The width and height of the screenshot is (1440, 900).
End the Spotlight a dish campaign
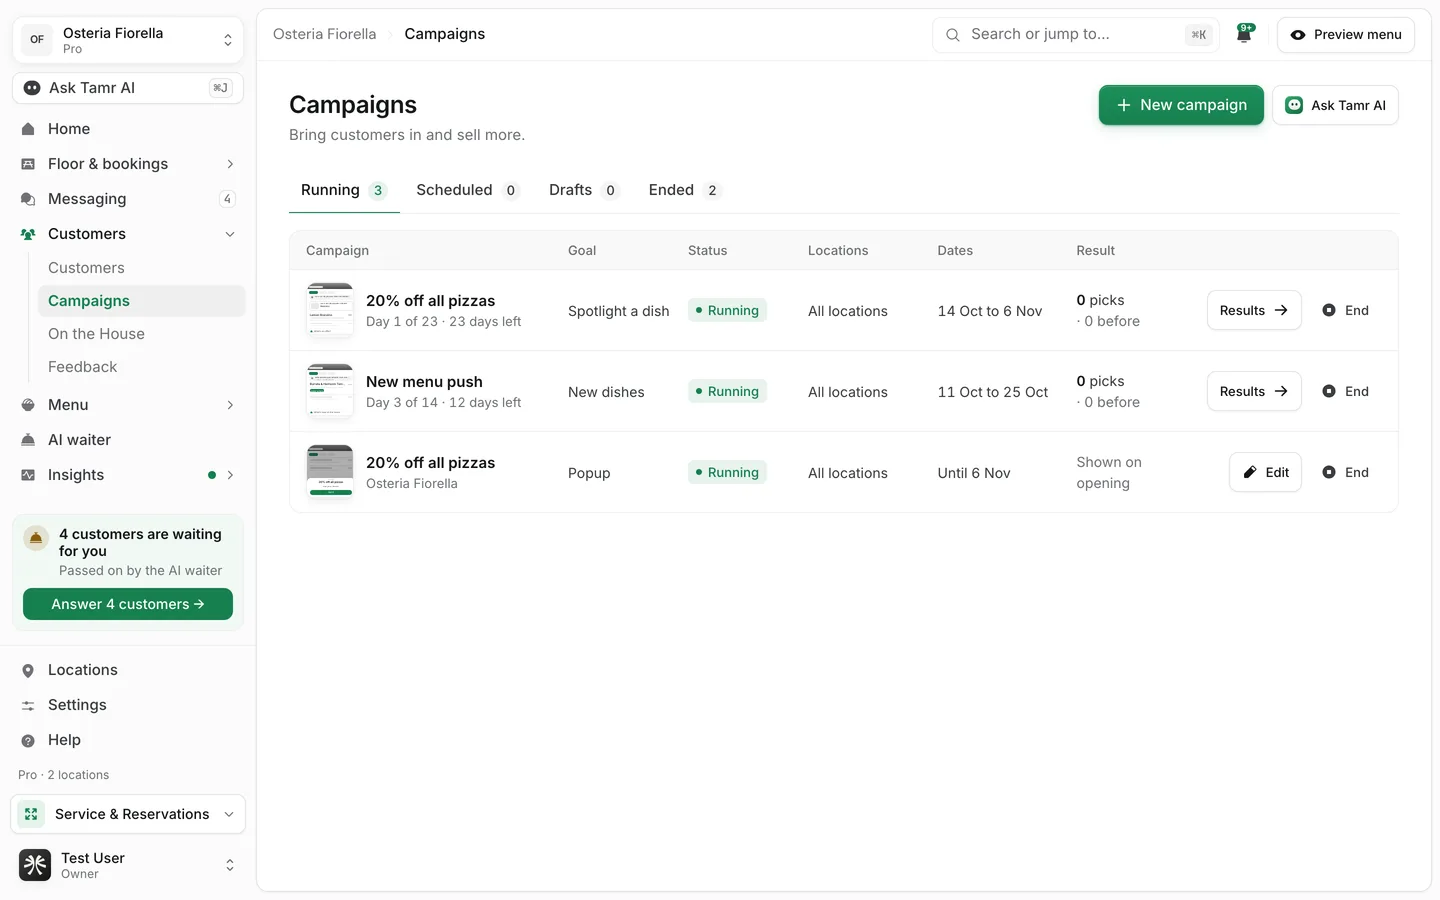click(x=1346, y=311)
